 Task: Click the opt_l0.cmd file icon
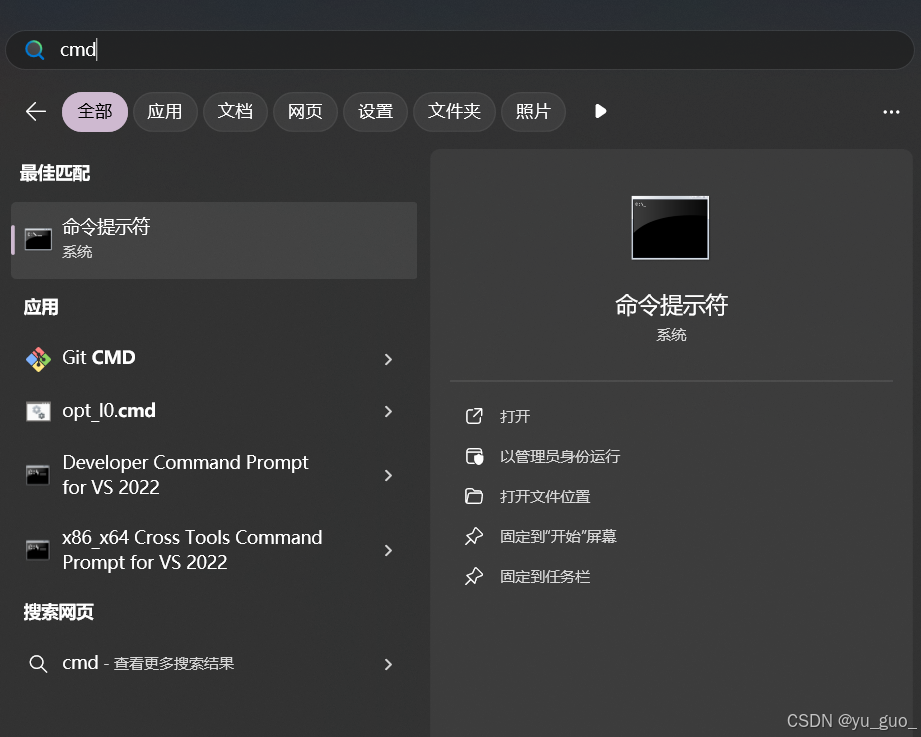coord(38,412)
